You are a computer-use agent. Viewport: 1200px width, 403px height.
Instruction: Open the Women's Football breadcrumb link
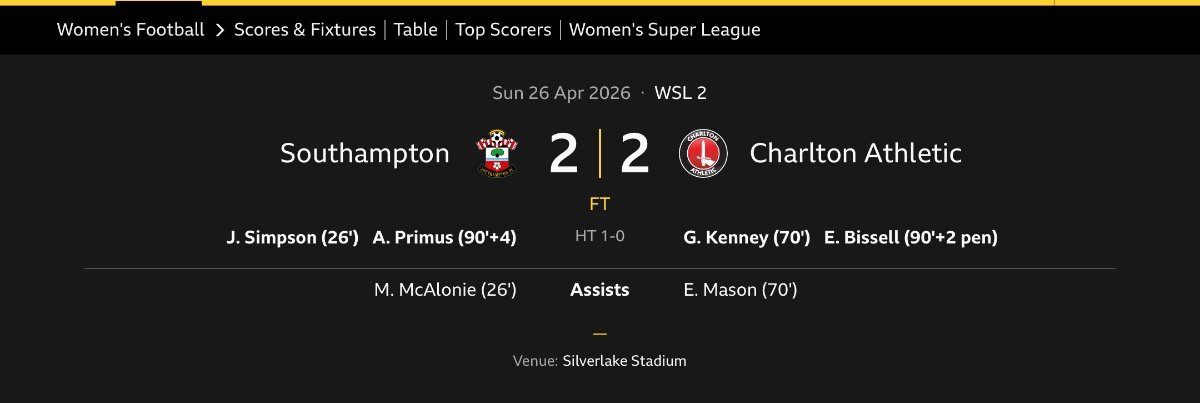pos(130,30)
